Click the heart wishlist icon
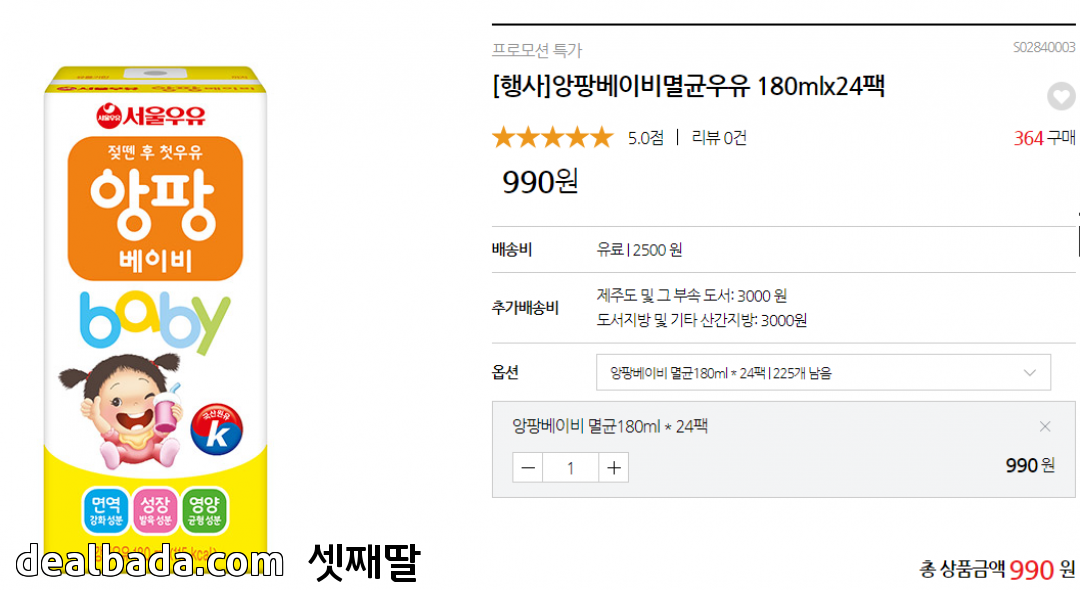The width and height of the screenshot is (1080, 590). click(1061, 97)
